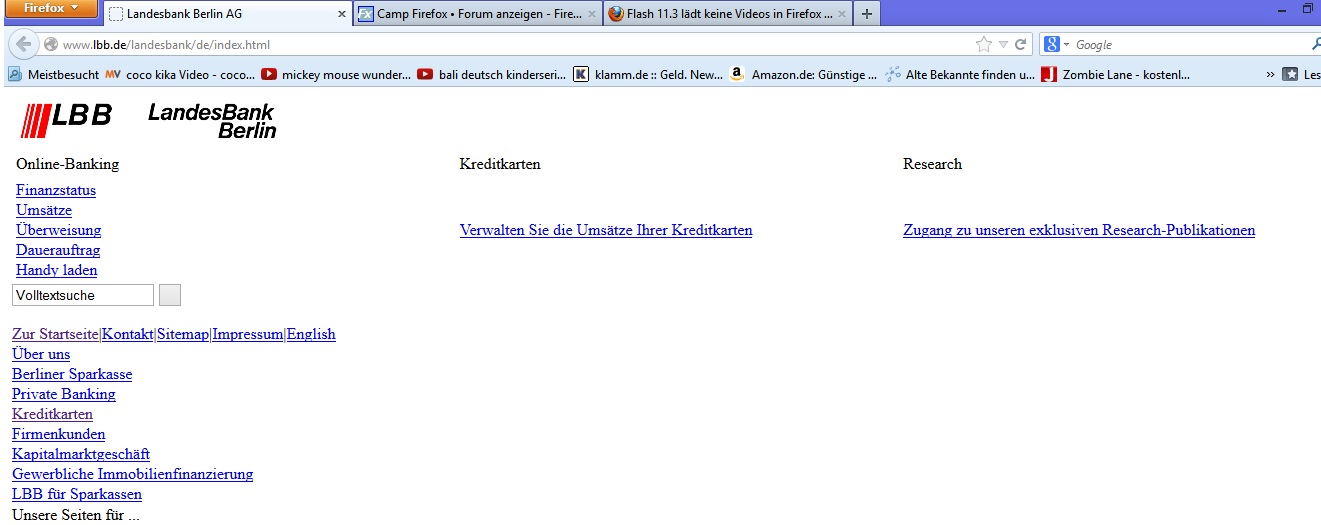Screen dimensions: 1321x525
Task: Click the LandesBank Berlin wordmark logo
Action: point(212,120)
